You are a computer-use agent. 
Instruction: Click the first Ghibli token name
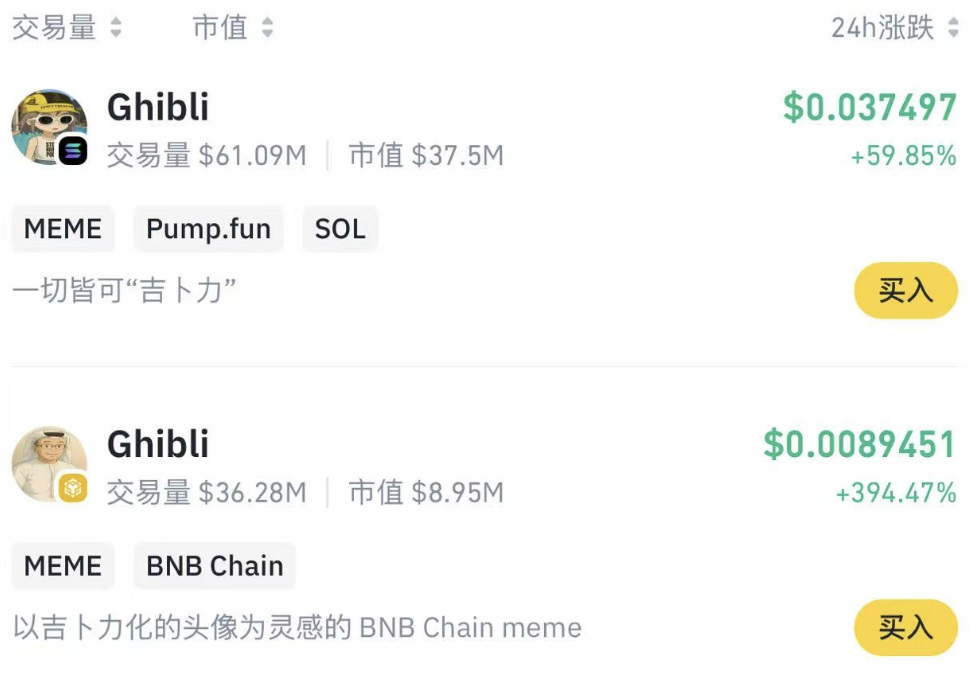coord(157,106)
